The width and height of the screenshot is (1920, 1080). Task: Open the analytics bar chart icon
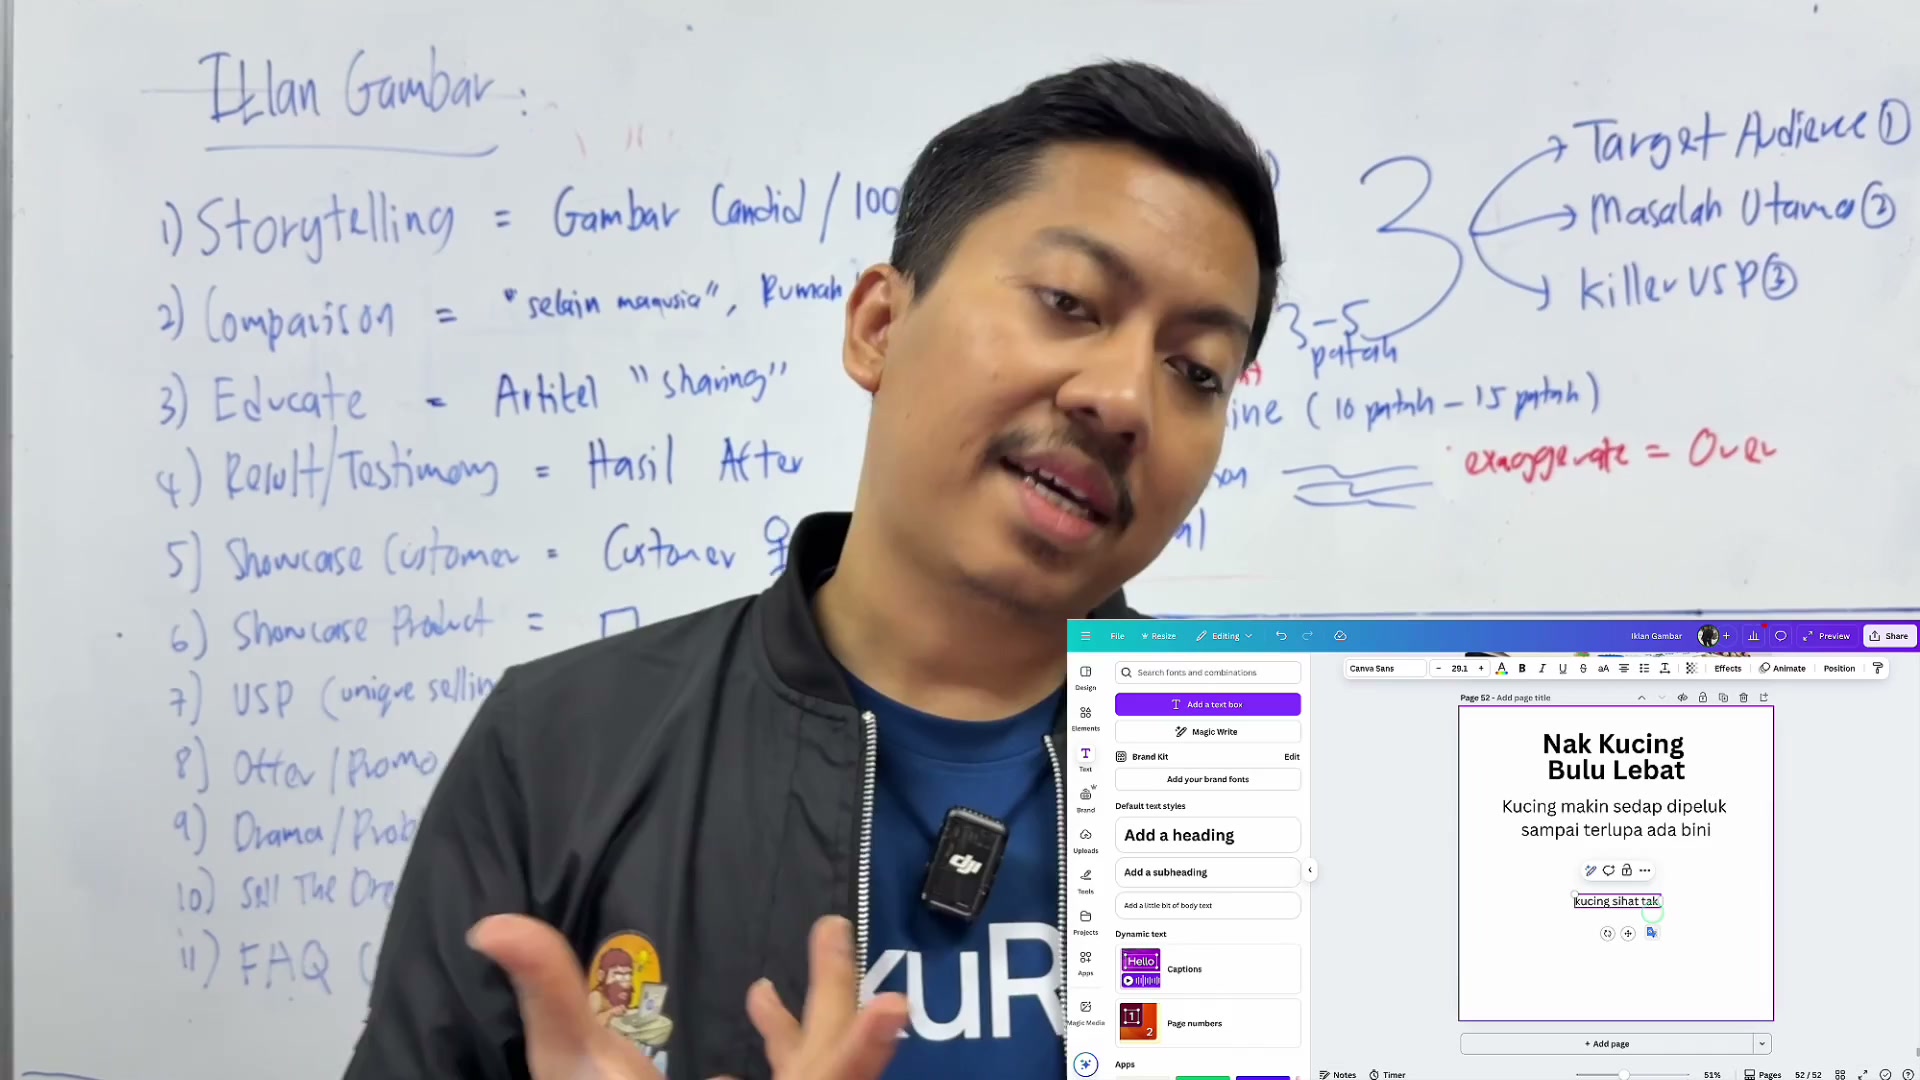click(x=1753, y=636)
